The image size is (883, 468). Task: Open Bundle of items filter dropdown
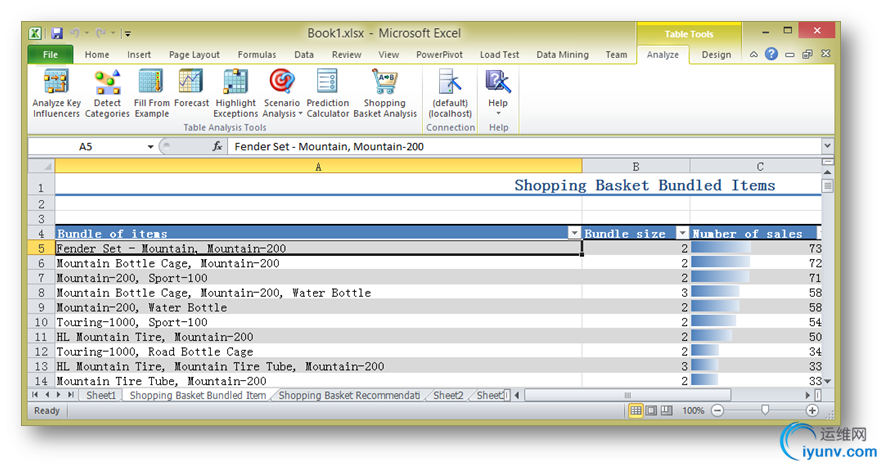coord(574,233)
